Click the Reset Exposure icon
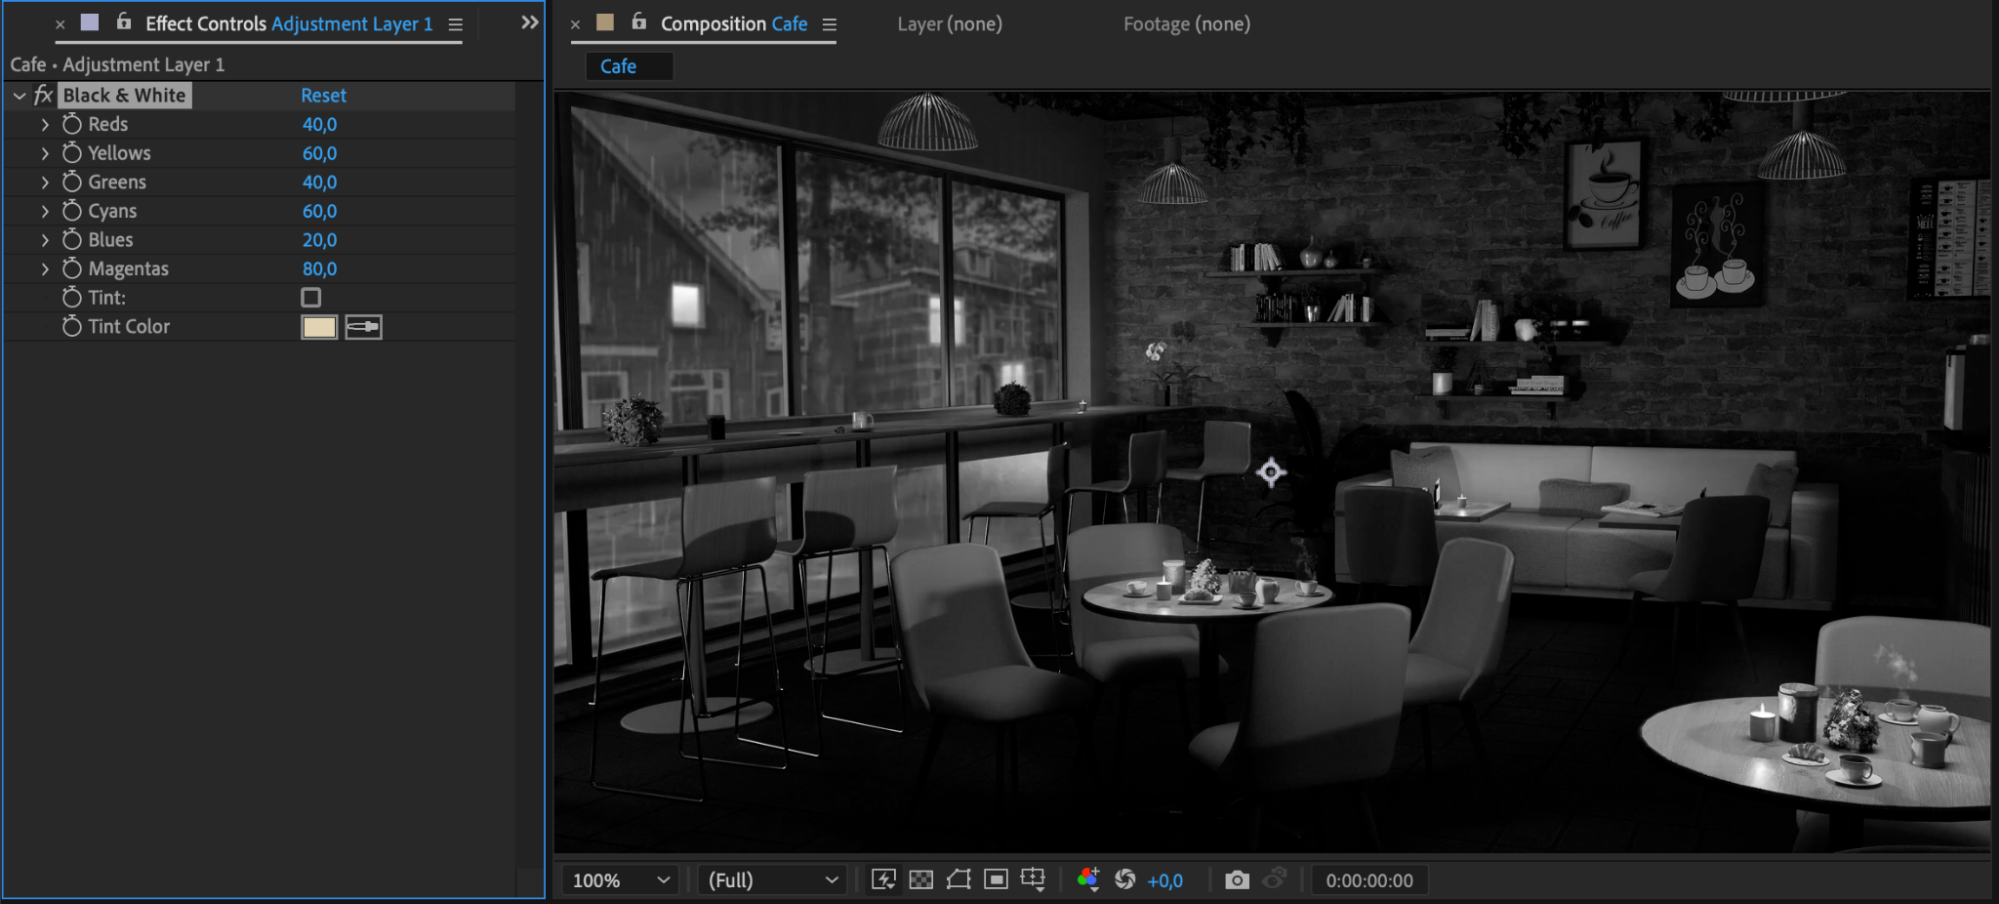Image resolution: width=1999 pixels, height=904 pixels. click(1125, 880)
